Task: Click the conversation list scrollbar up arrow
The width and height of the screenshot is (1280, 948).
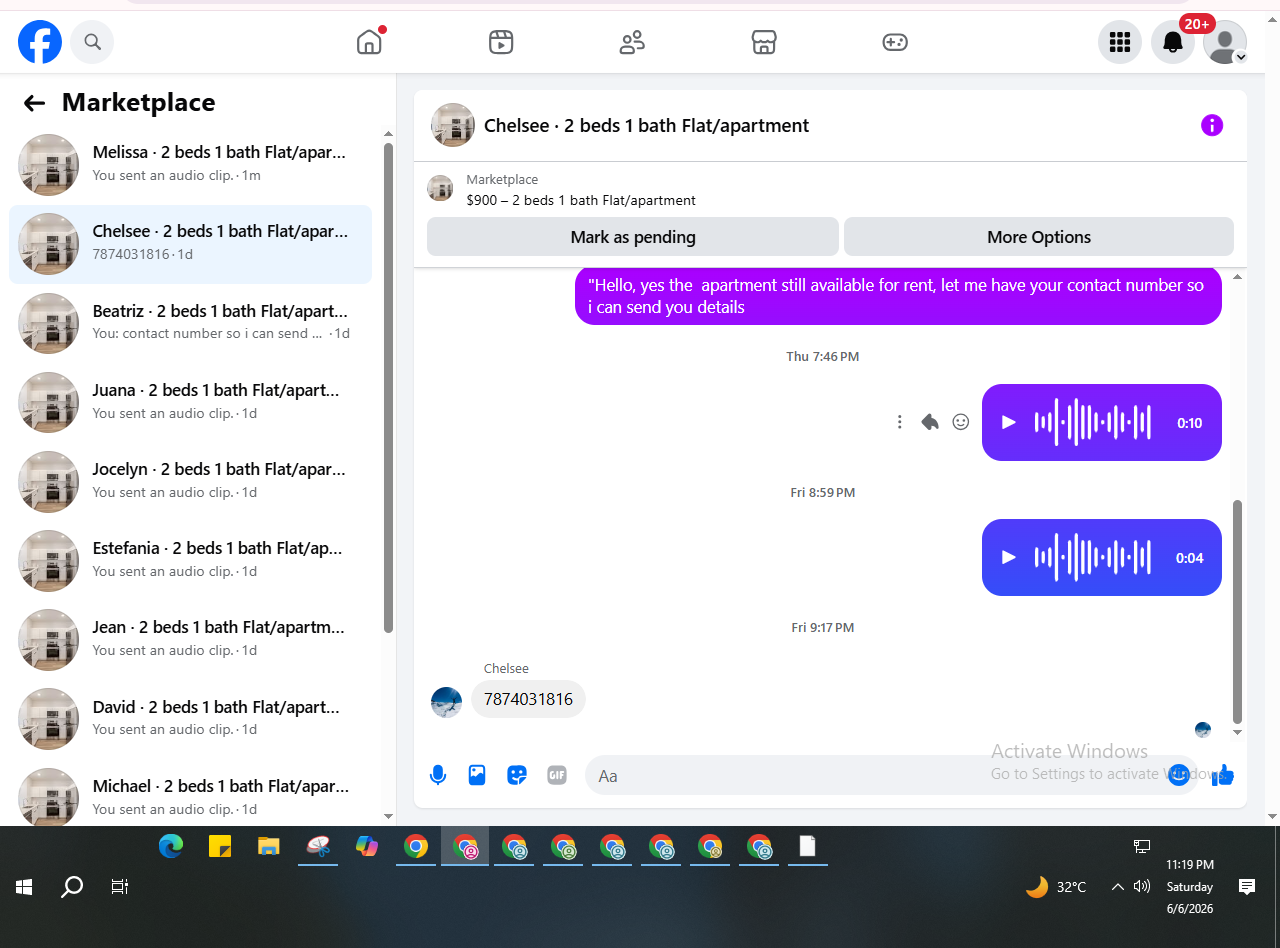Action: coord(388,134)
